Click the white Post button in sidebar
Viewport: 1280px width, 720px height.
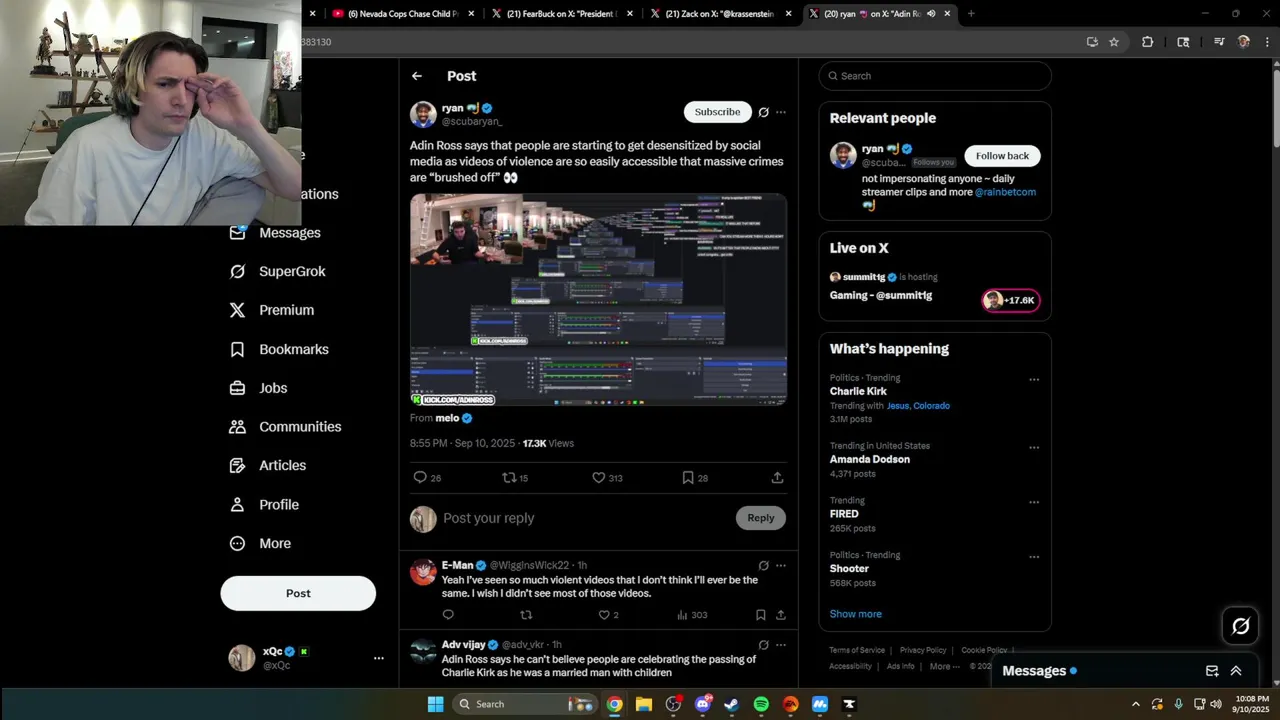click(x=298, y=593)
